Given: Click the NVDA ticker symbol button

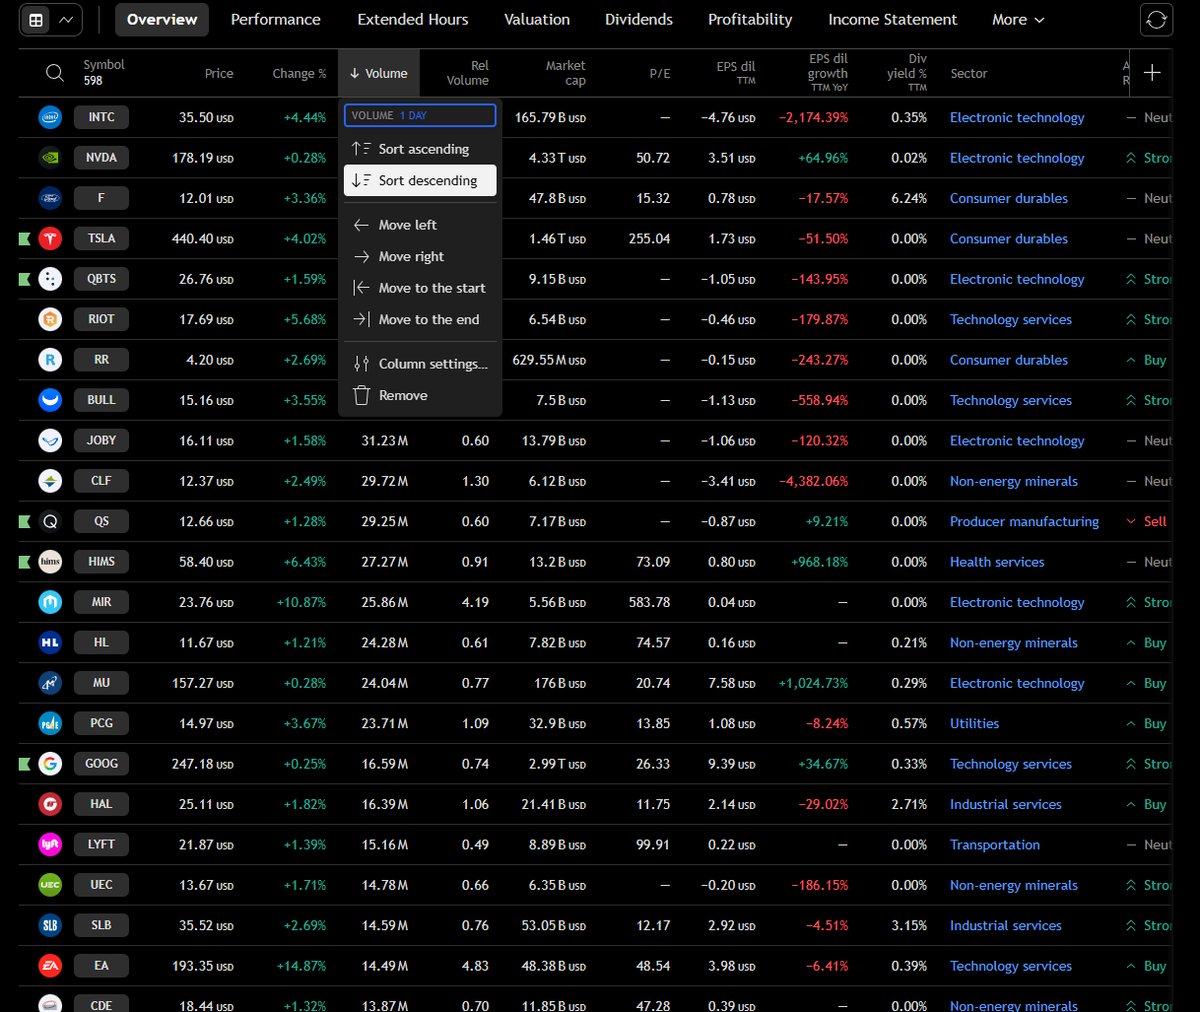Looking at the screenshot, I should (101, 158).
